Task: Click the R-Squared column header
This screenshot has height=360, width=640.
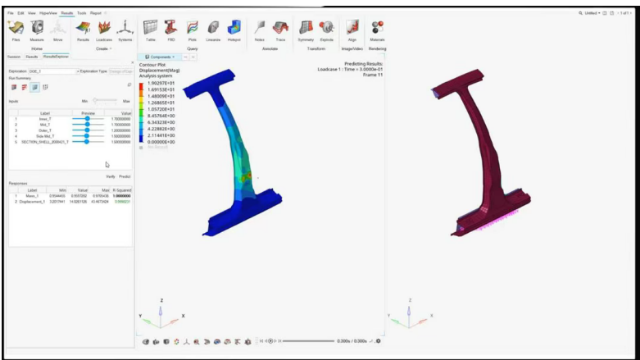Action: [122, 190]
